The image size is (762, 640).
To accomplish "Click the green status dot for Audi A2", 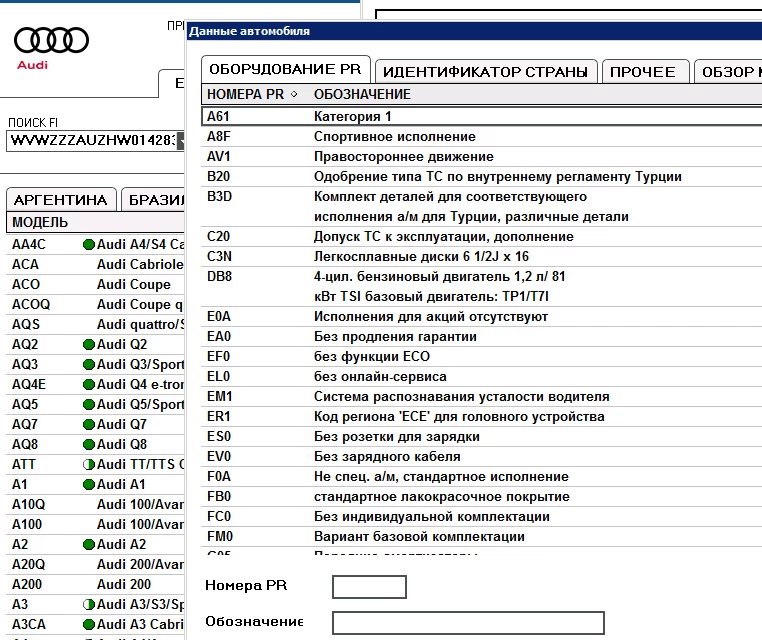I will pos(88,544).
